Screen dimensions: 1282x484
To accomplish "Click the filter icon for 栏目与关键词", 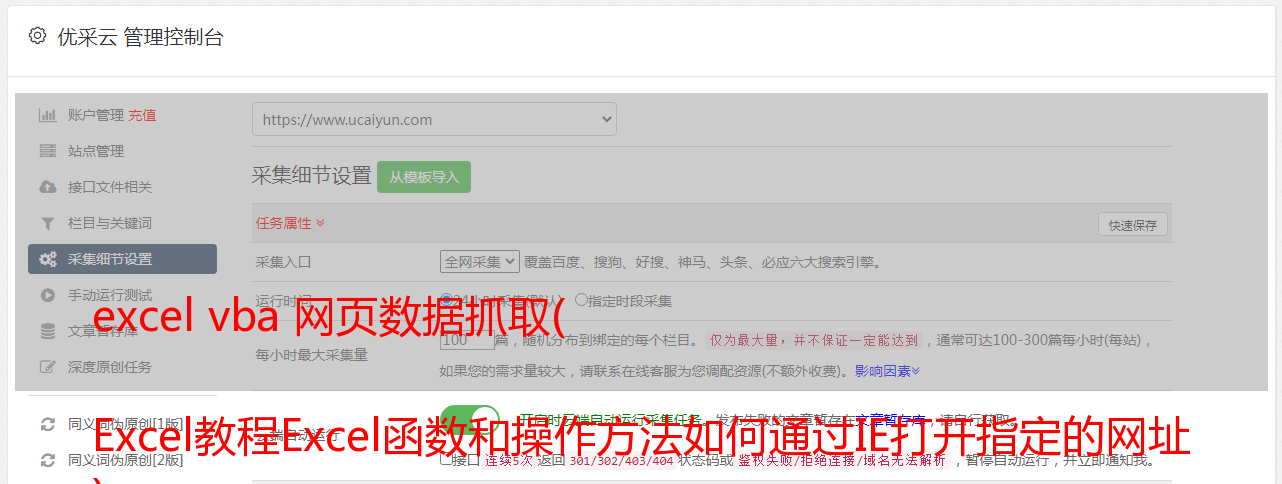I will (47, 223).
